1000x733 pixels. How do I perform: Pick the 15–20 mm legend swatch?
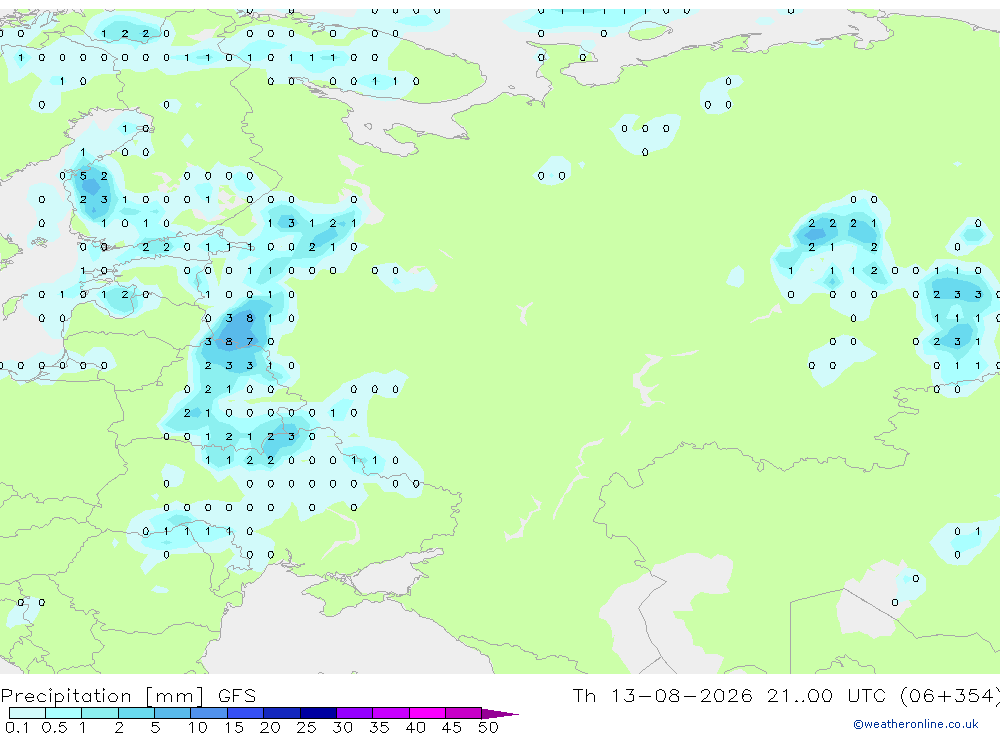[246, 713]
